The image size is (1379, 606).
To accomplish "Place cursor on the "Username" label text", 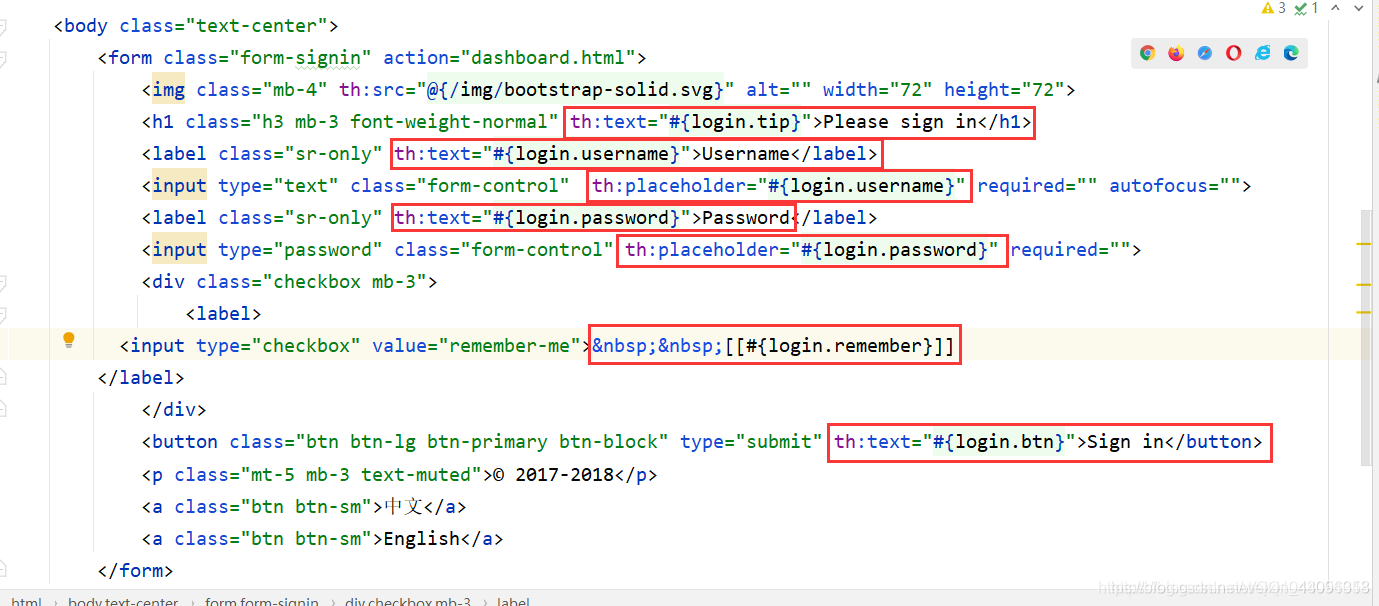I will pyautogui.click(x=746, y=154).
